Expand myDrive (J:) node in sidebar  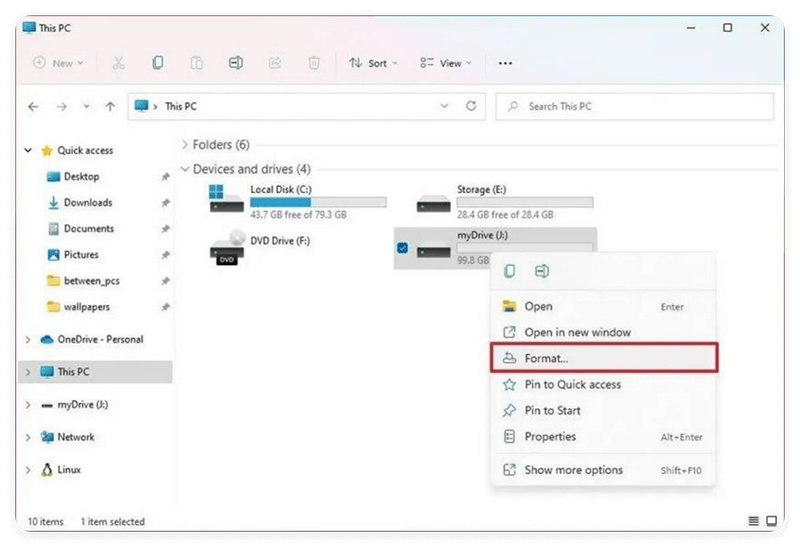(28, 405)
